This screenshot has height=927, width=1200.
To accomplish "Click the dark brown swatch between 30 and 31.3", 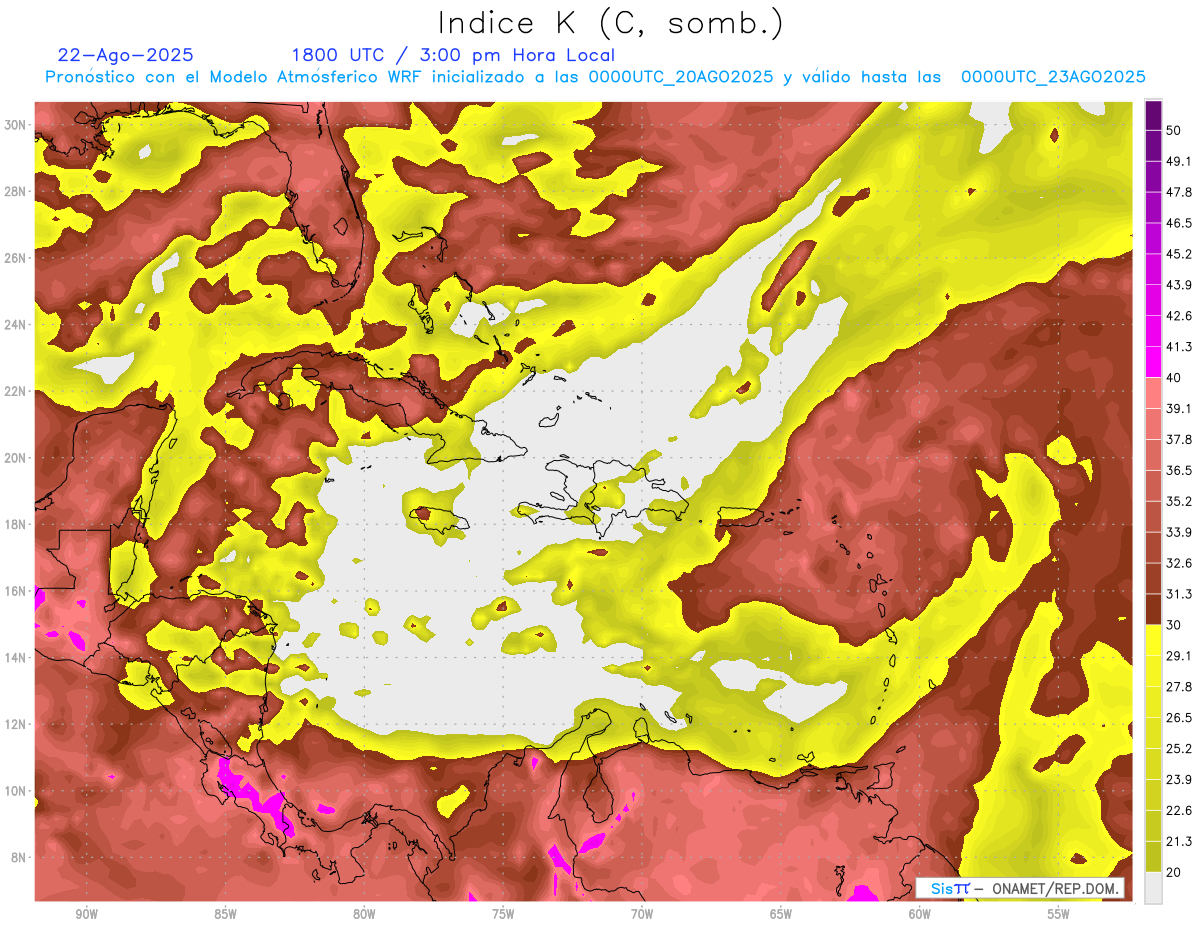I will tap(1153, 609).
